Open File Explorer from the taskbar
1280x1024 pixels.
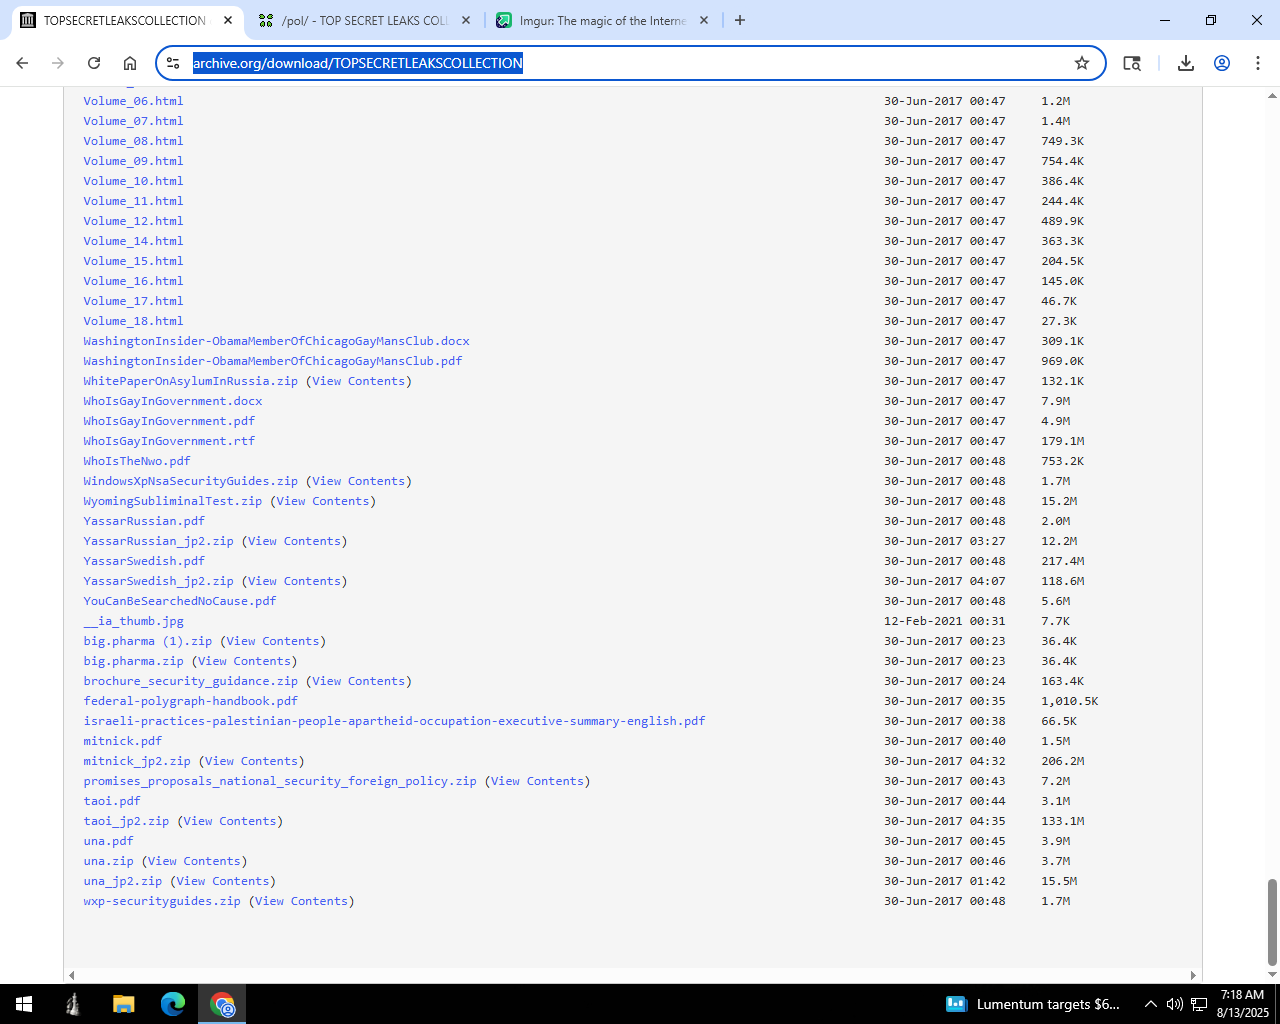point(123,1004)
